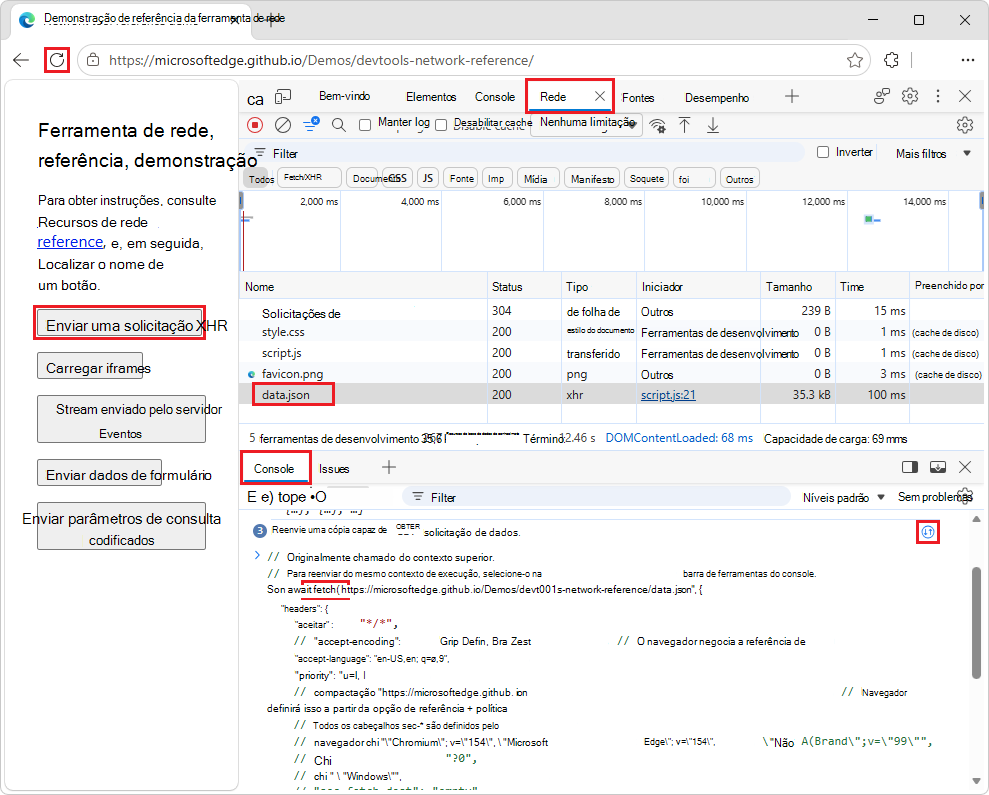Open the Console tab in the top toolbar
Viewport: 989px width, 795px height.
pos(494,97)
